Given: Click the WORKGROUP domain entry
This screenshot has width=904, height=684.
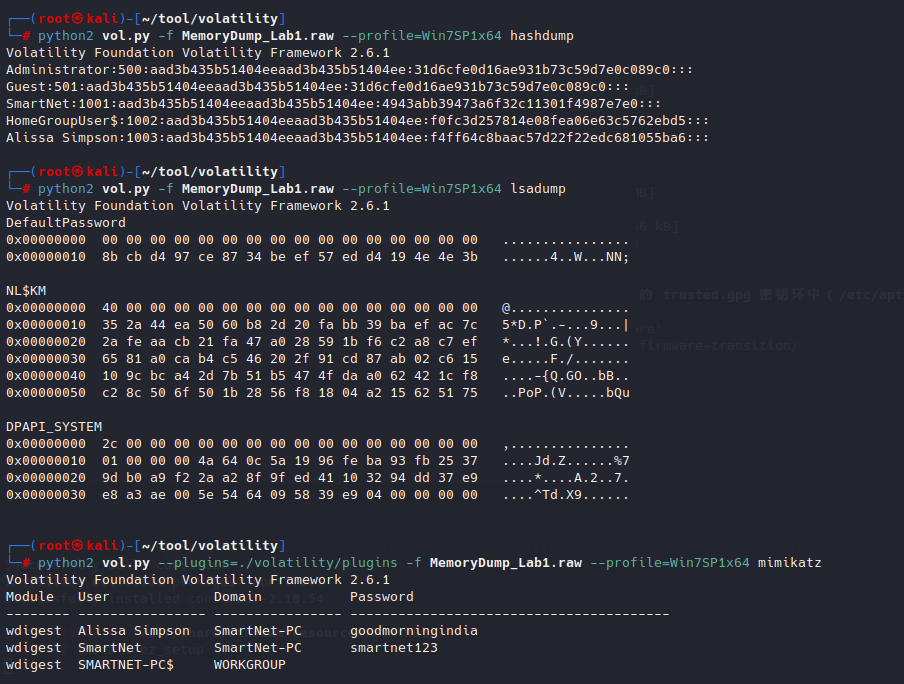Looking at the screenshot, I should click(x=250, y=665).
